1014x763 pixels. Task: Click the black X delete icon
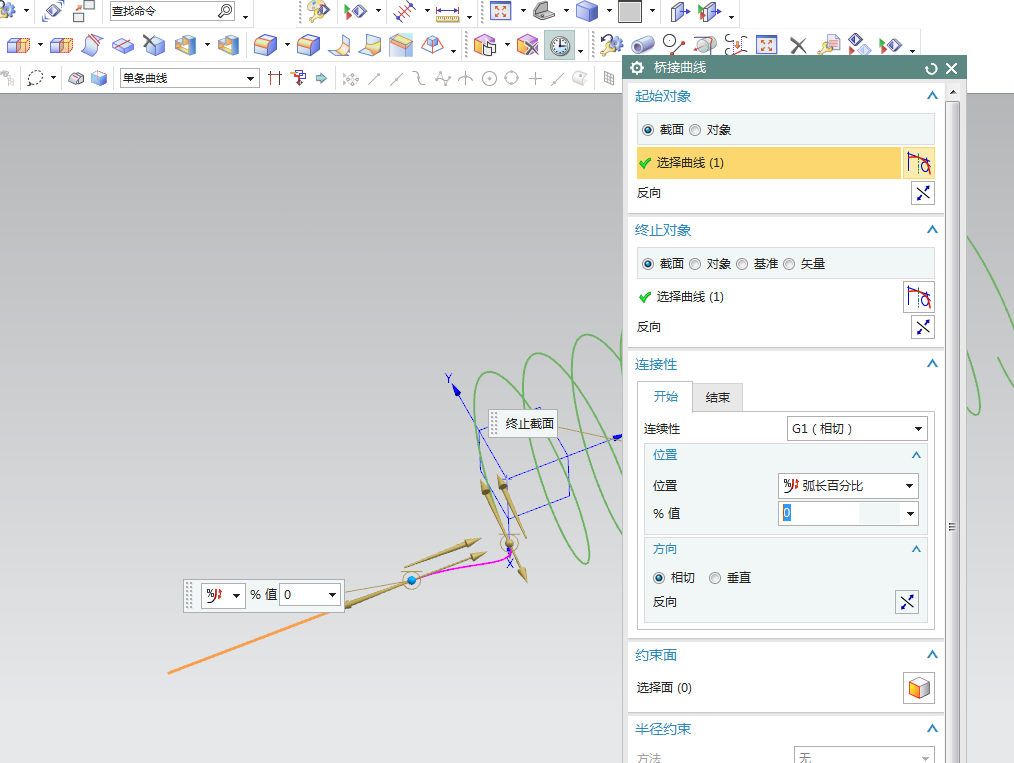[798, 45]
